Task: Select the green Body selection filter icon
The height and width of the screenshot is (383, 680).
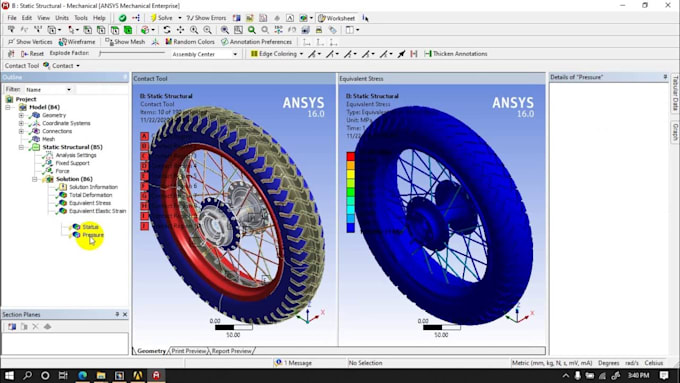Action: pyautogui.click(x=128, y=30)
